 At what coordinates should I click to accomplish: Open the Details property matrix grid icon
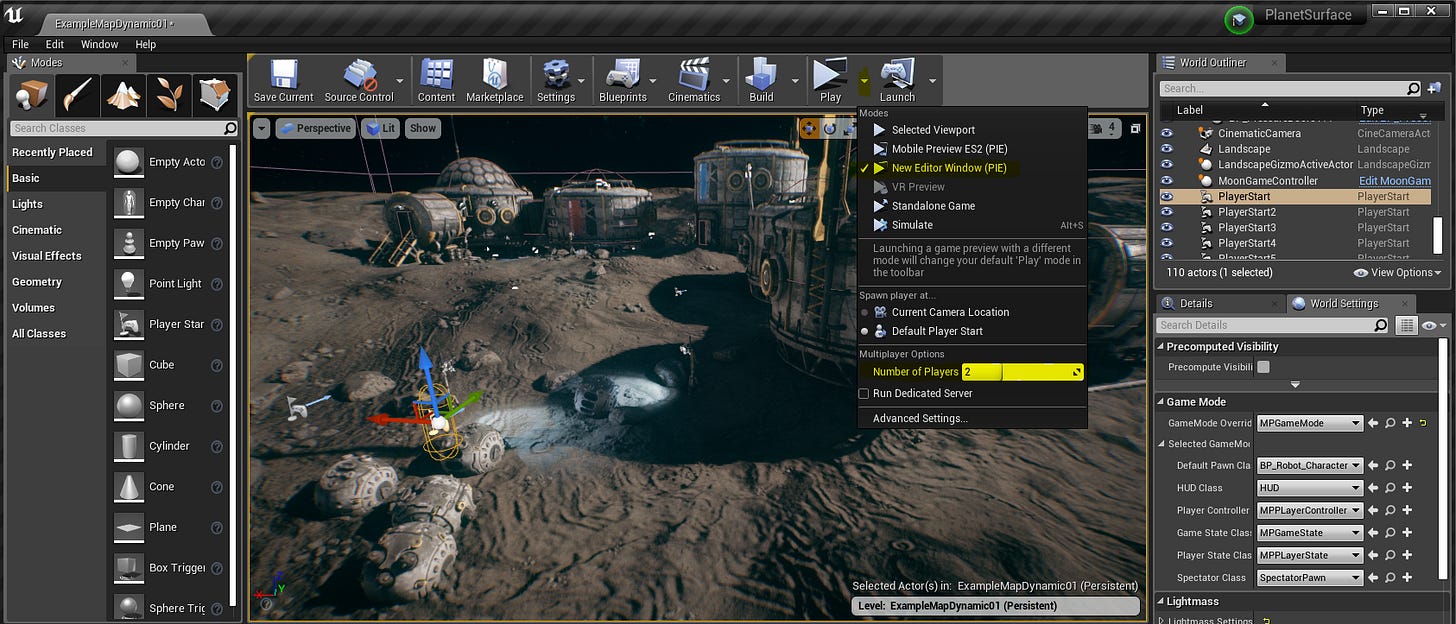(x=1407, y=325)
